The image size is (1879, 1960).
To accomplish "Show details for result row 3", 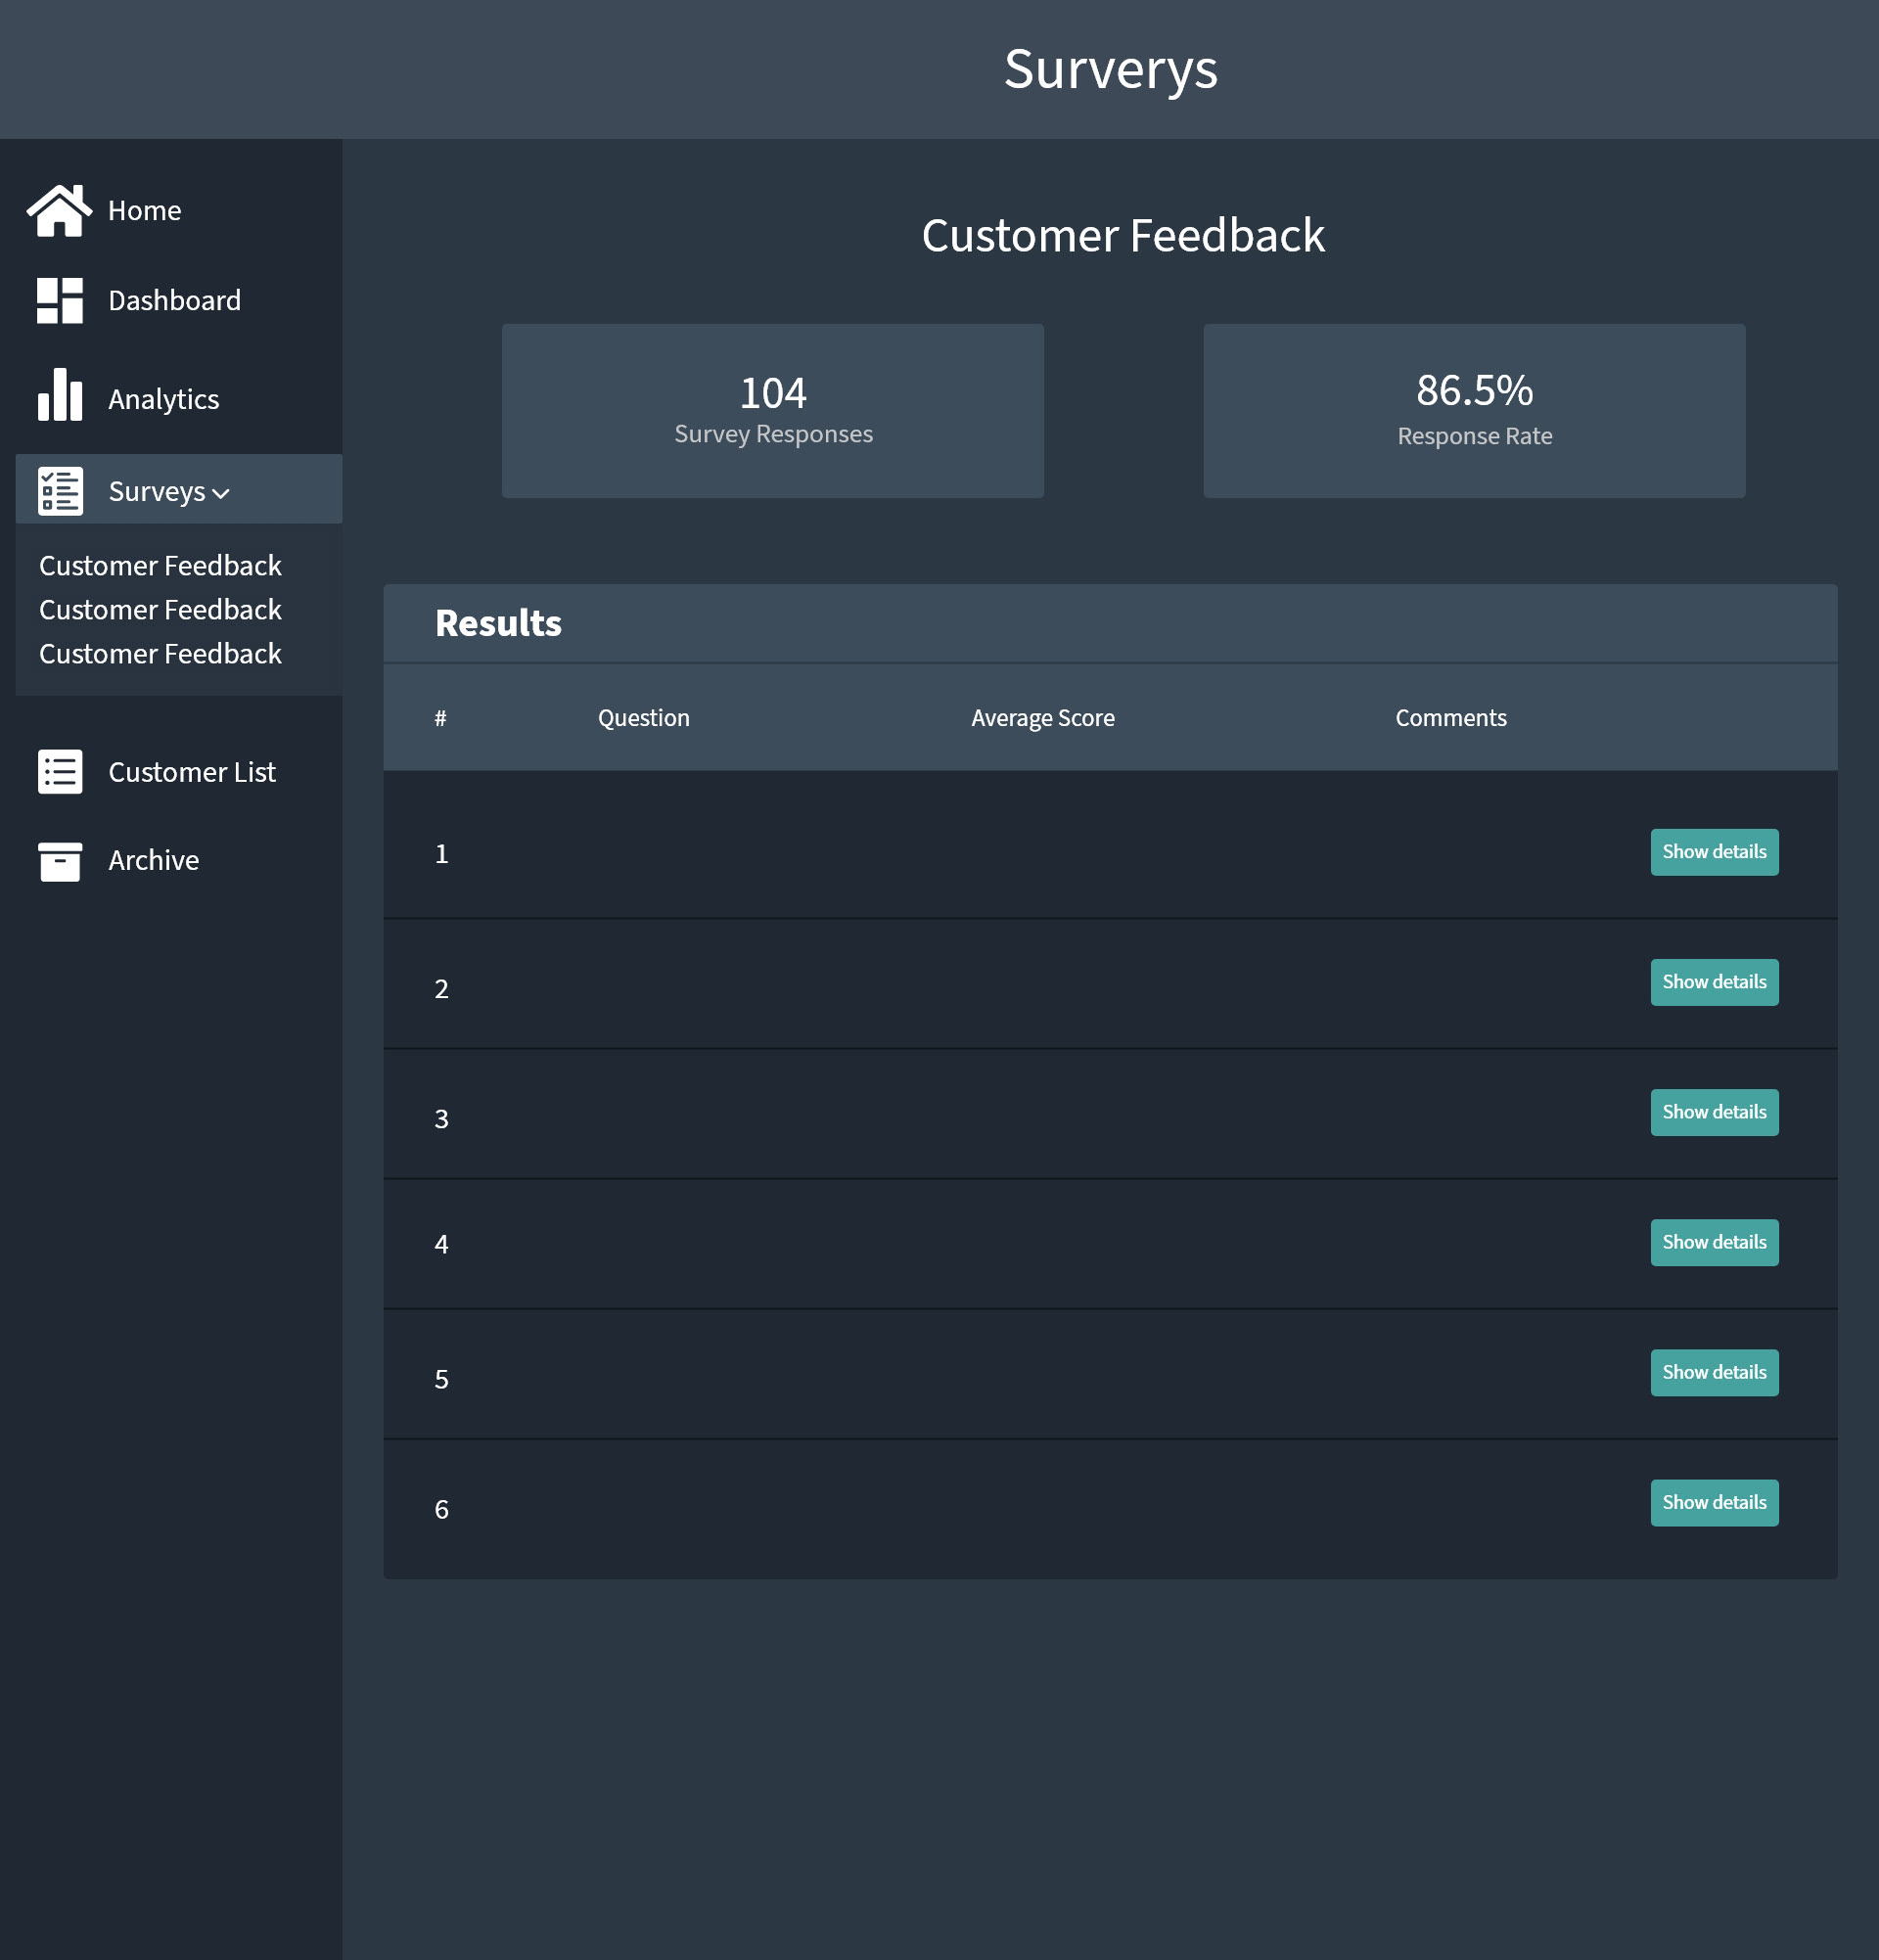I will pyautogui.click(x=1714, y=1112).
